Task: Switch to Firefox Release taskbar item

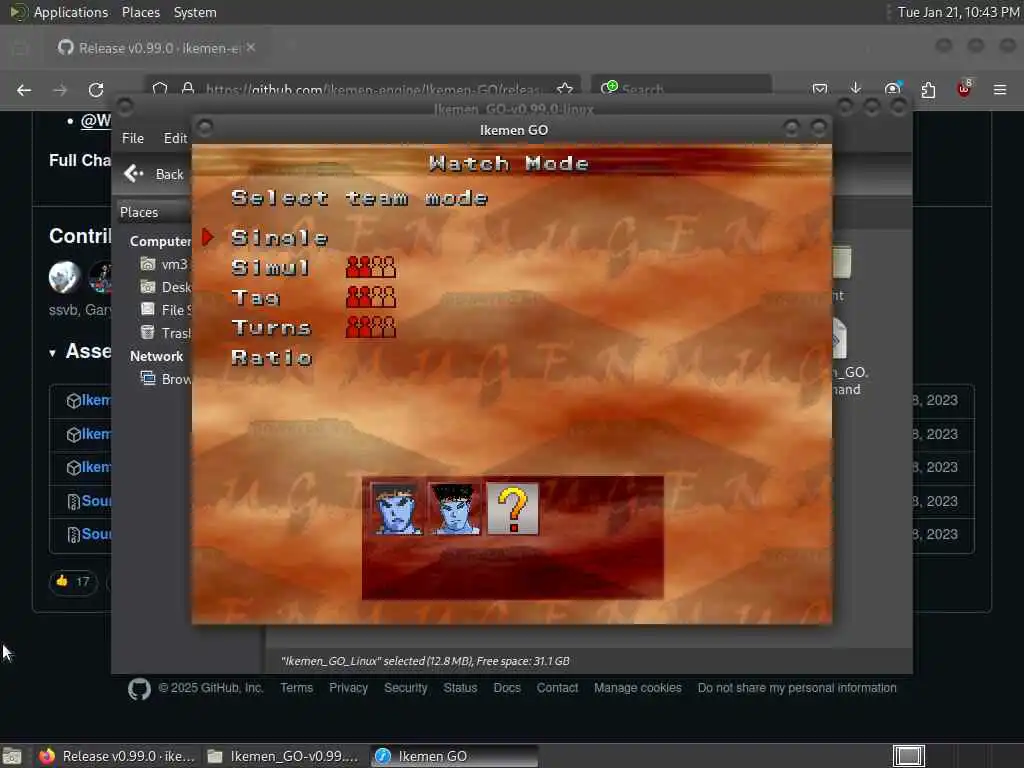Action: tap(116, 756)
